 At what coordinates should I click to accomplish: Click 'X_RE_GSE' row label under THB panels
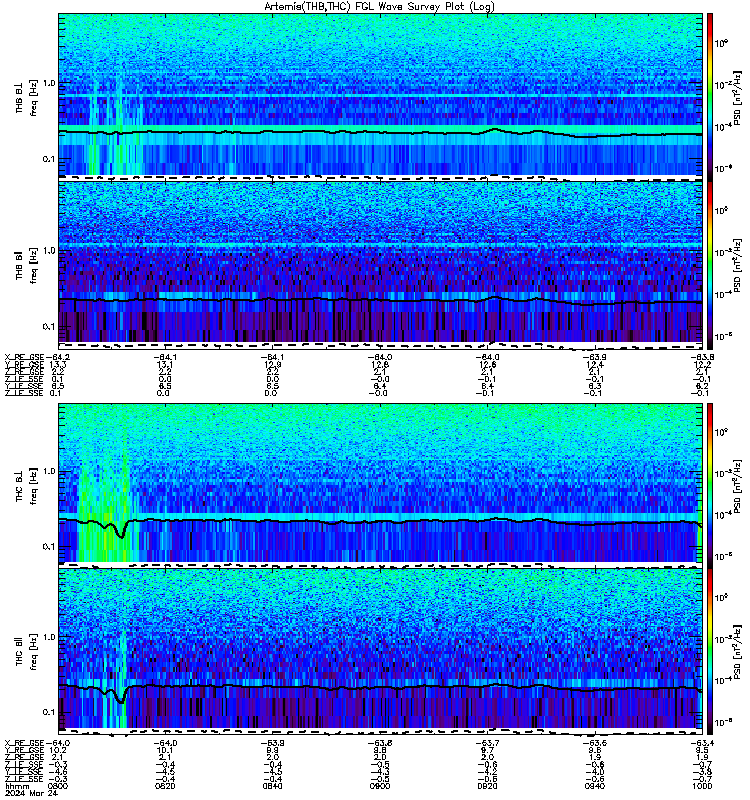click(24, 357)
